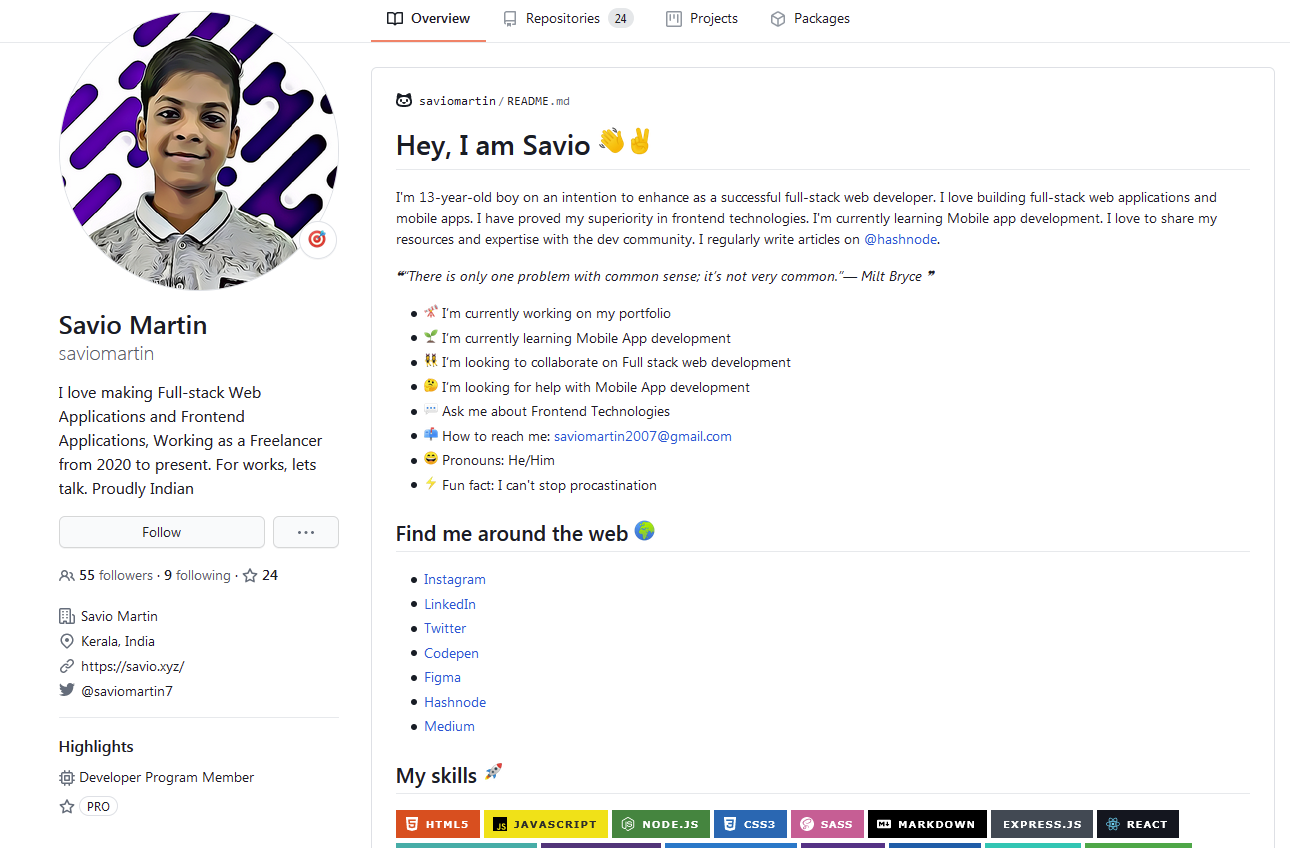Click Savio Martin's profile avatar
This screenshot has width=1290, height=848.
pos(199,151)
